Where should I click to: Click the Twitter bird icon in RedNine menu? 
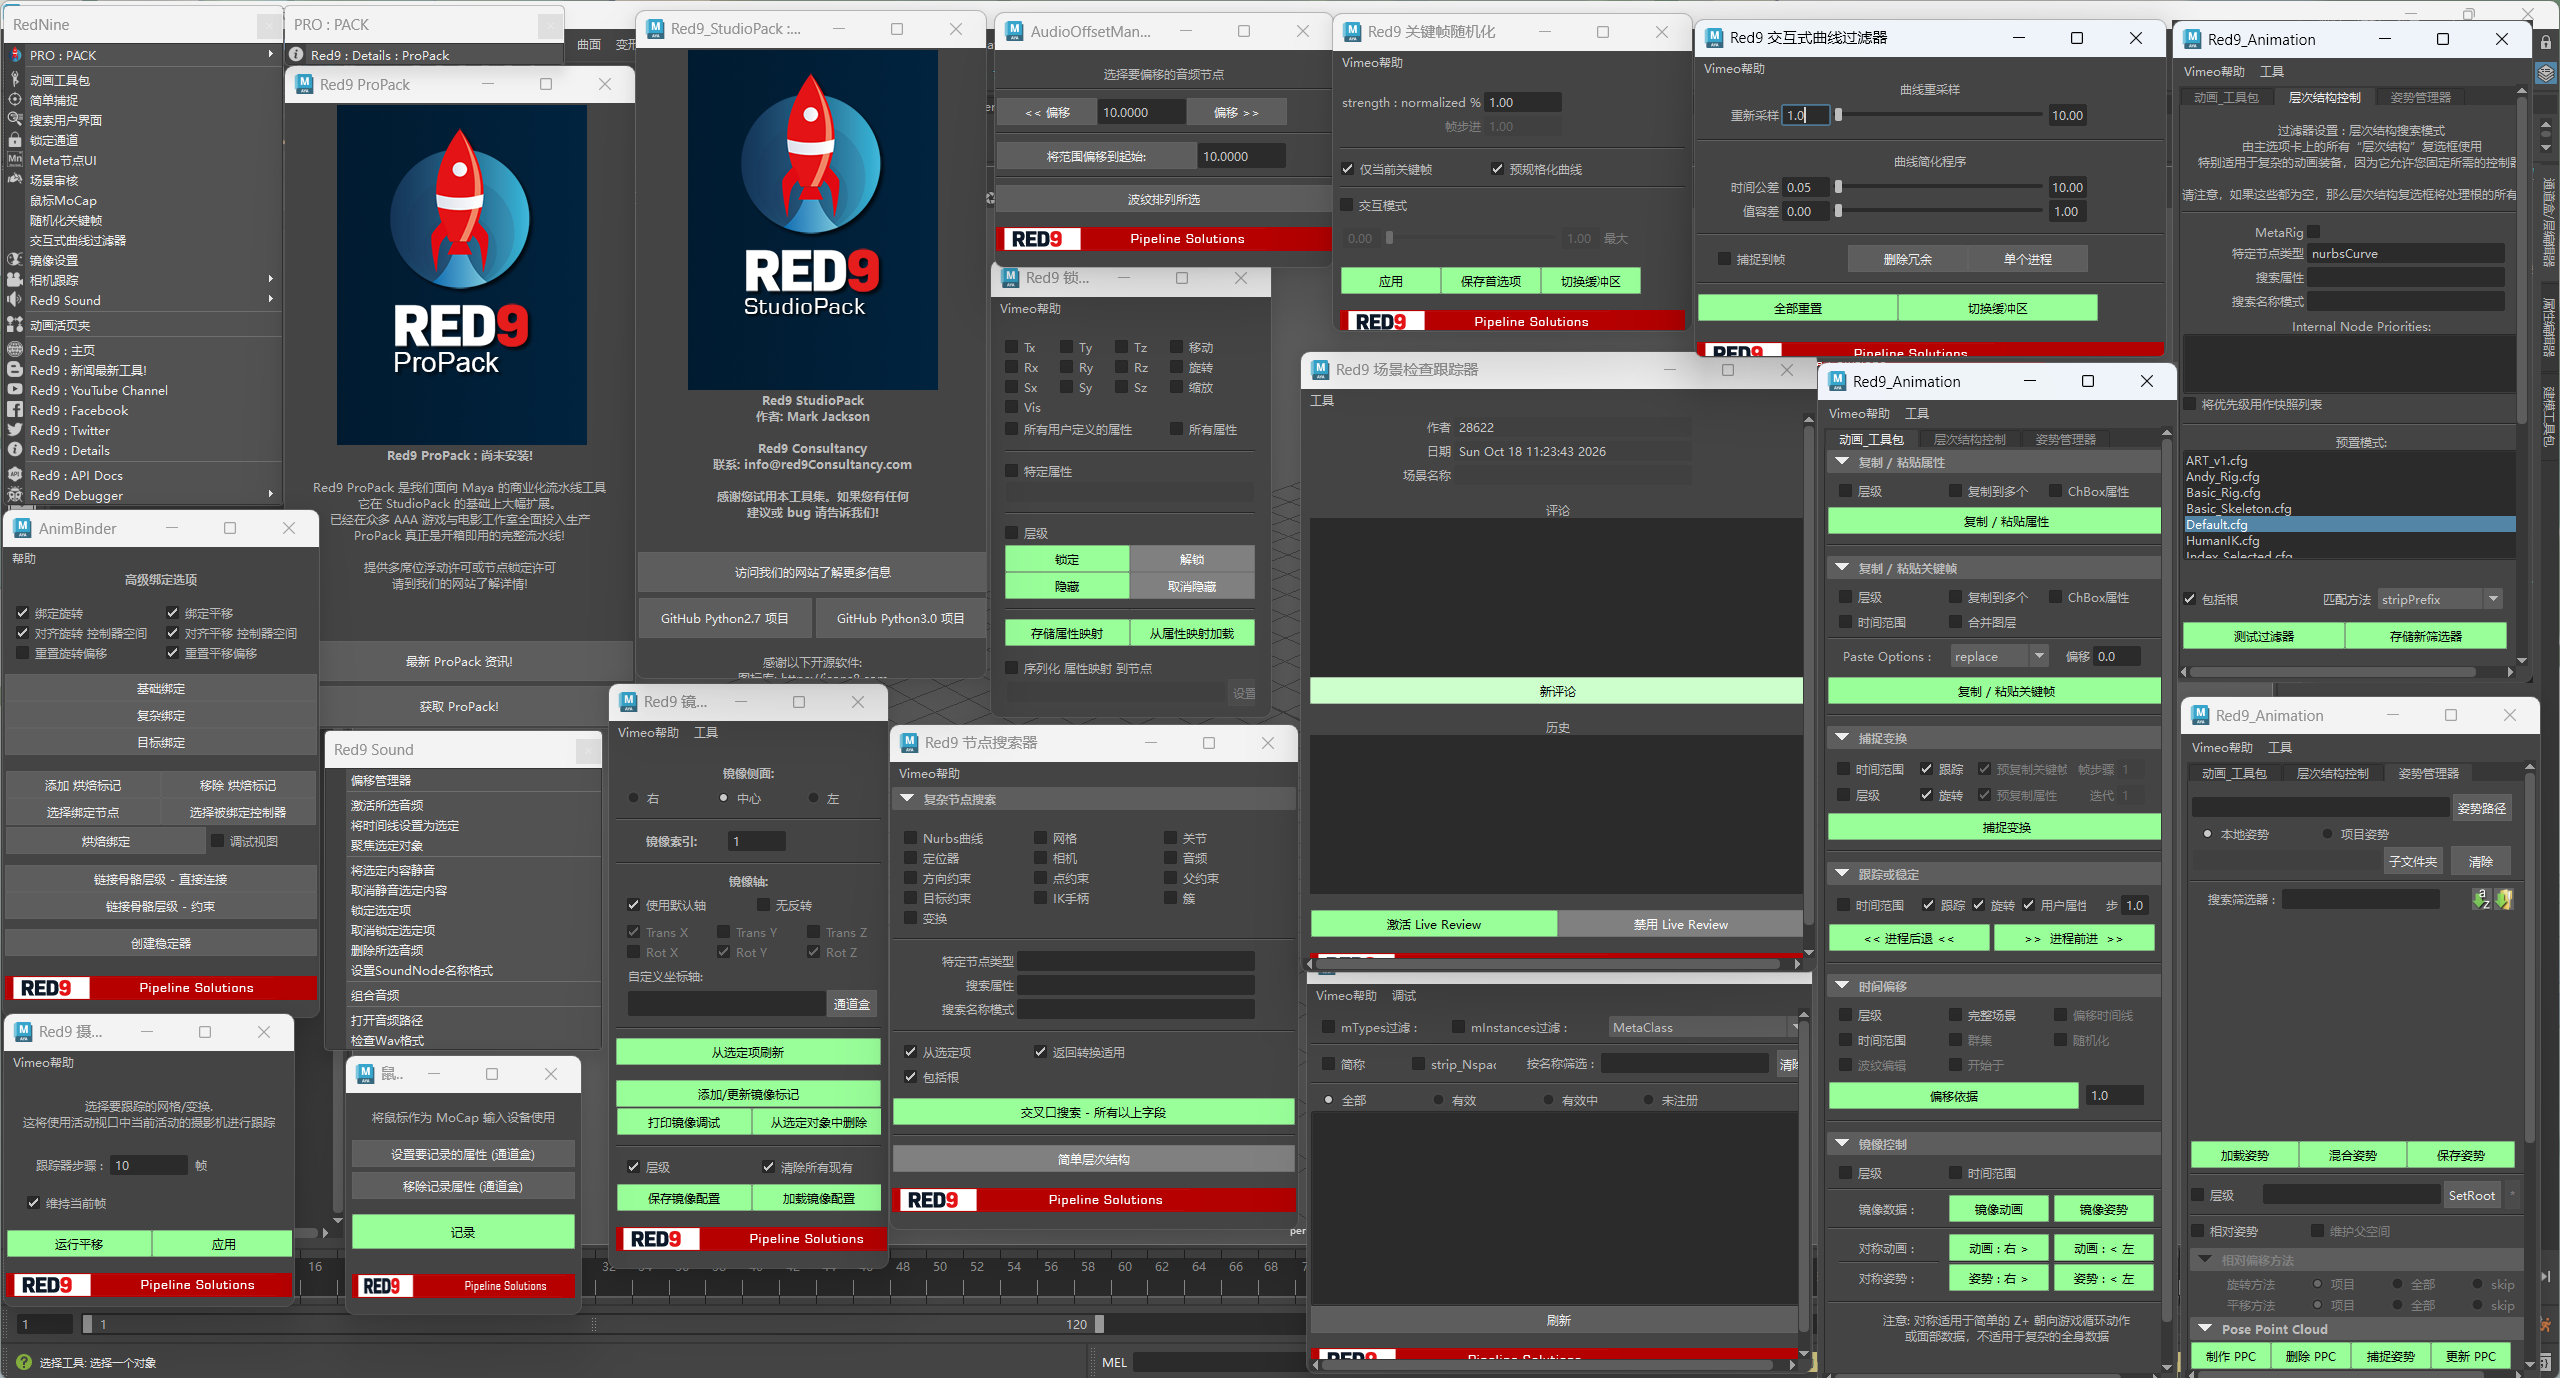15,429
